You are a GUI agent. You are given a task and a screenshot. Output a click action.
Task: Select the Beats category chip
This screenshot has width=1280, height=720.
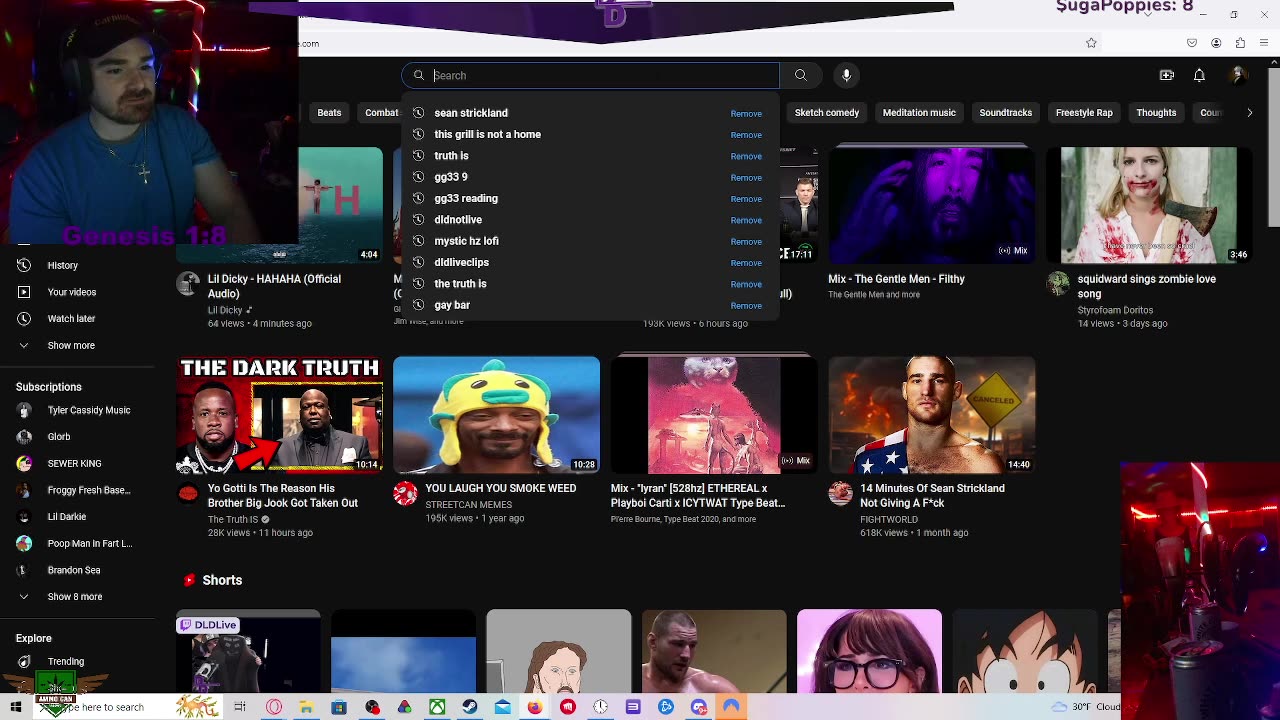click(x=329, y=113)
